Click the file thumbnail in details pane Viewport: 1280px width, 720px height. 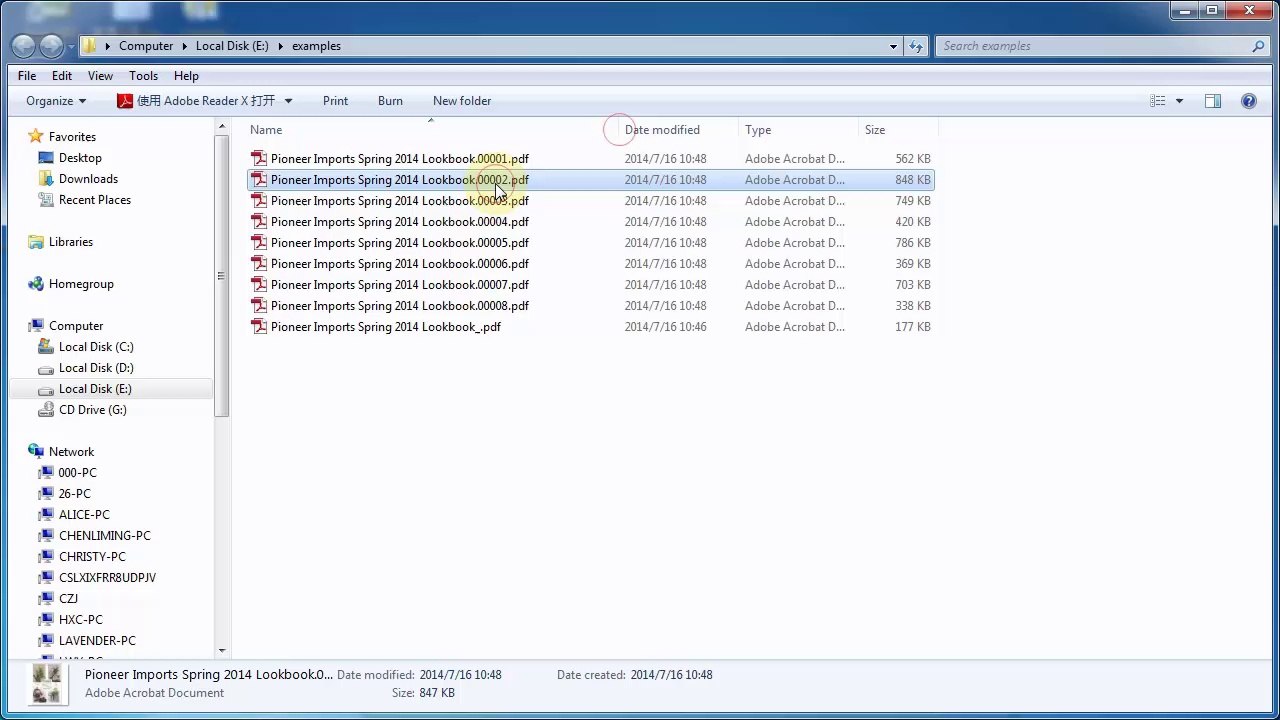tap(47, 684)
